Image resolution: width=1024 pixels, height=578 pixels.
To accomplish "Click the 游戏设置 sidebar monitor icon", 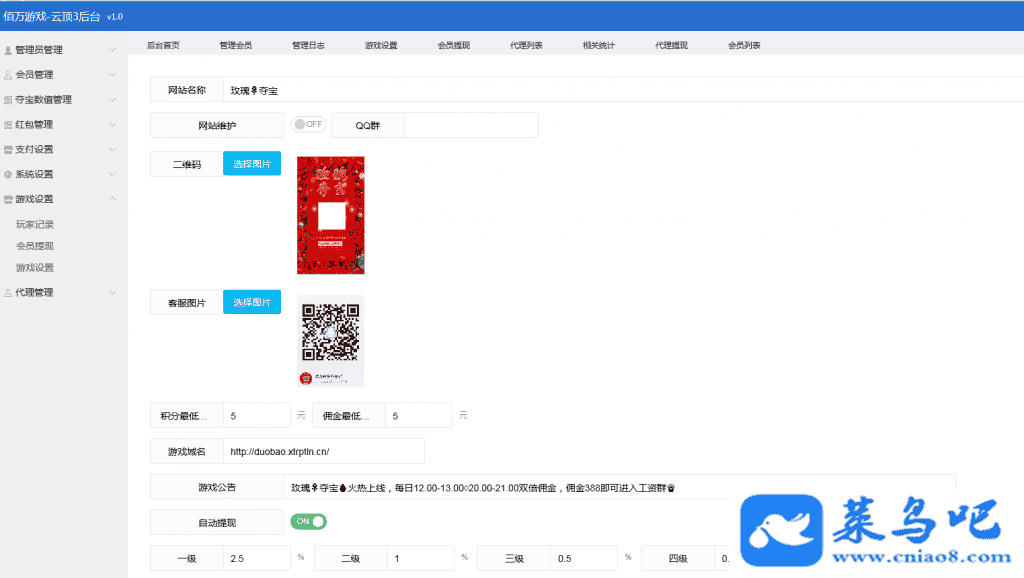I will (x=8, y=199).
